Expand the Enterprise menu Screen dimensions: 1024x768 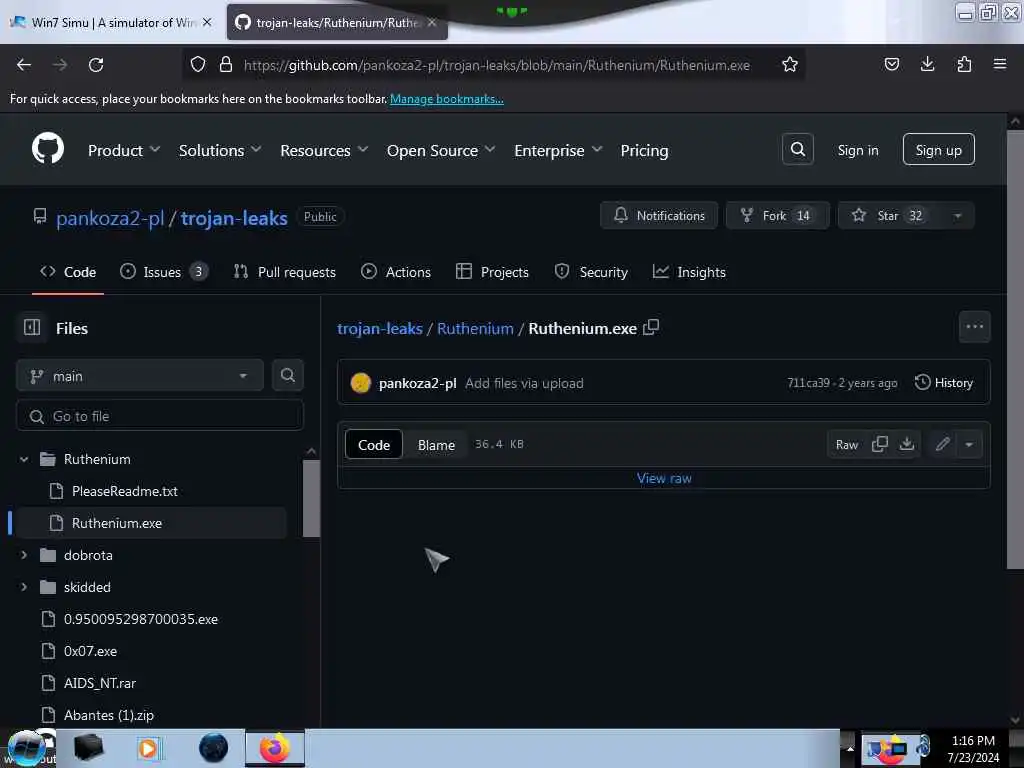pyautogui.click(x=558, y=150)
